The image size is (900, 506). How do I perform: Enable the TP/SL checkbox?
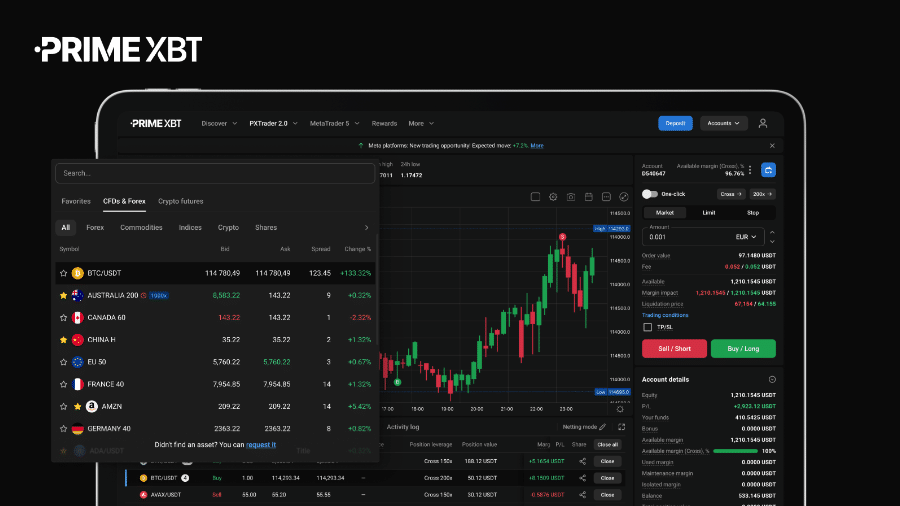tap(647, 327)
